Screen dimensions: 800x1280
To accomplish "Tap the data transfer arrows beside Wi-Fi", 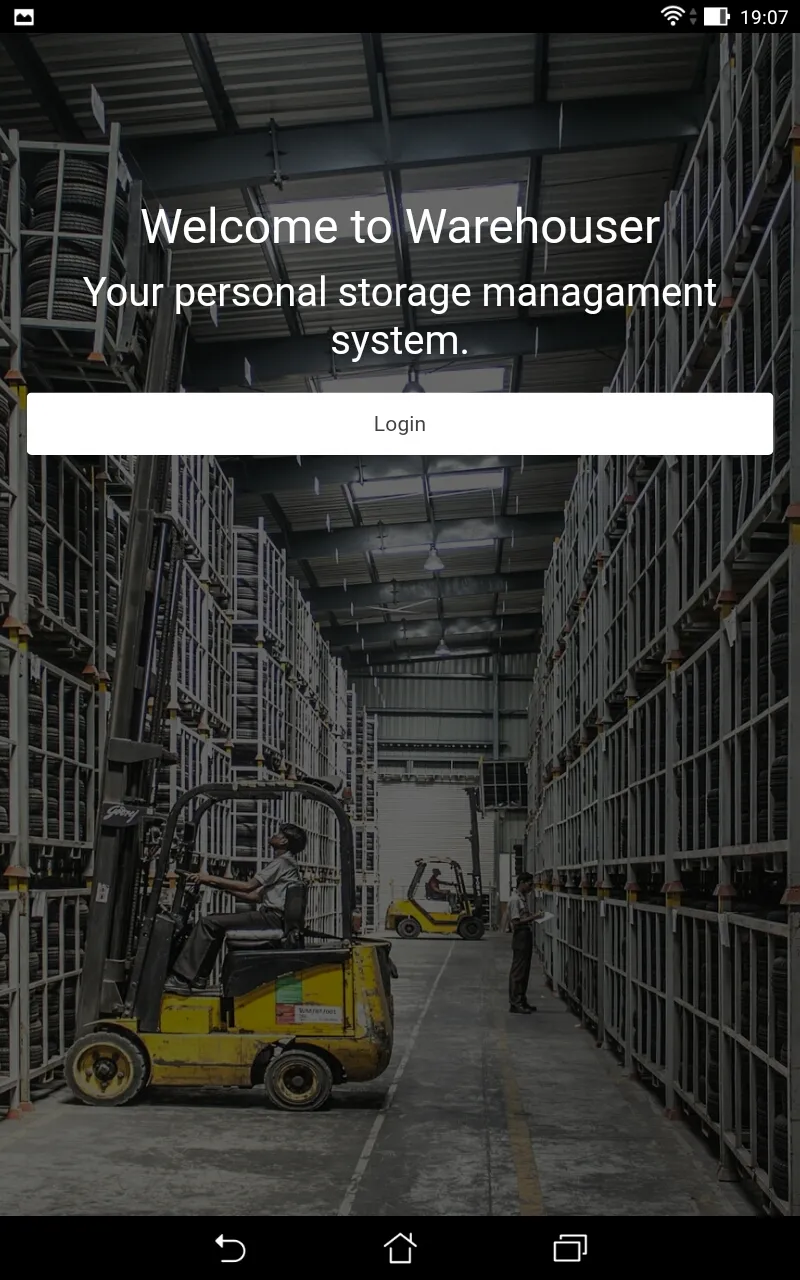I will pyautogui.click(x=693, y=16).
